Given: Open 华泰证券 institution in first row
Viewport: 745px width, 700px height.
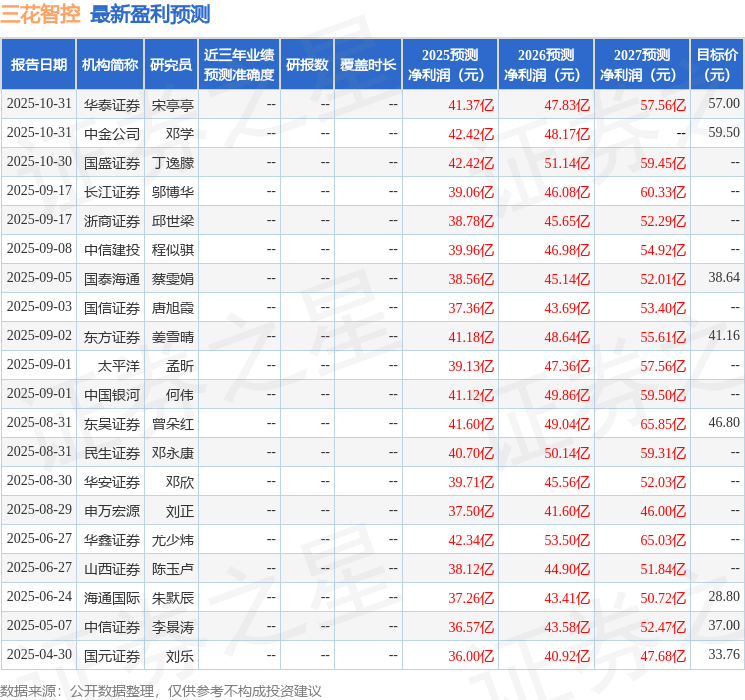Looking at the screenshot, I should click(111, 104).
